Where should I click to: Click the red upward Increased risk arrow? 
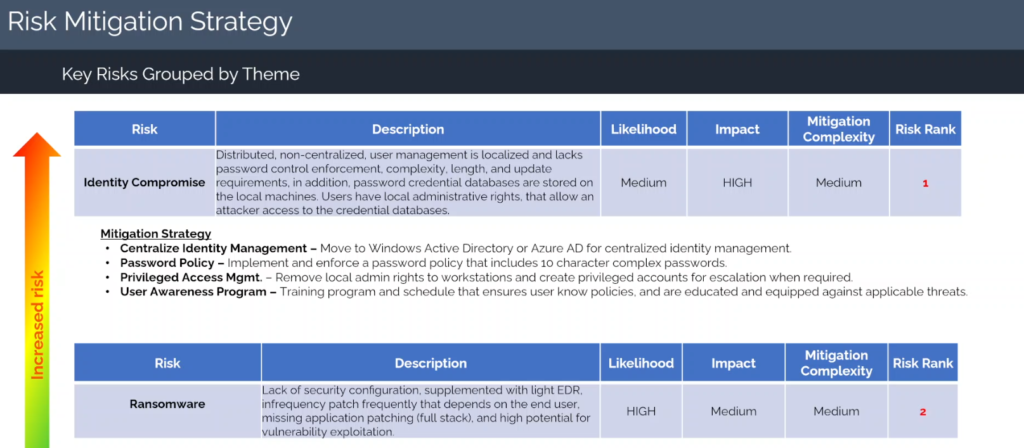click(36, 150)
